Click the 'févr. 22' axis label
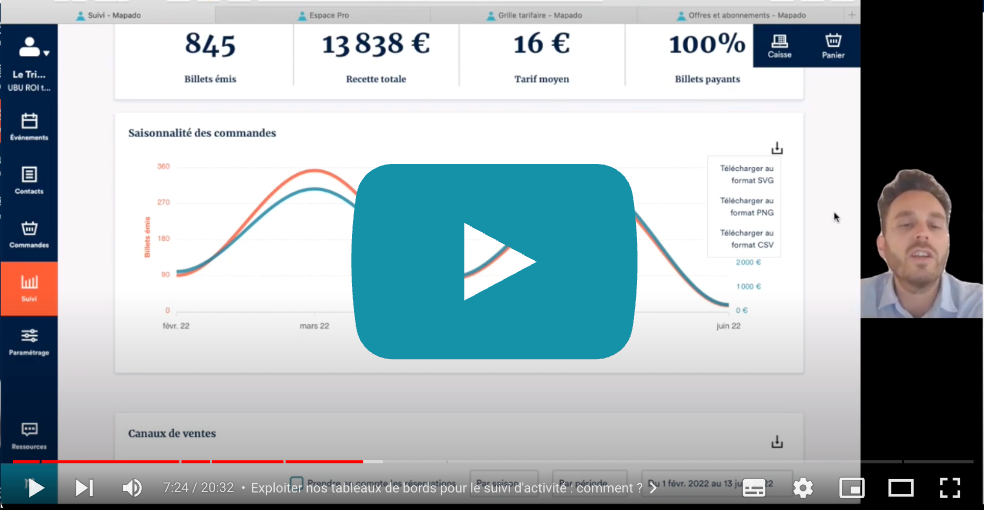 (176, 326)
